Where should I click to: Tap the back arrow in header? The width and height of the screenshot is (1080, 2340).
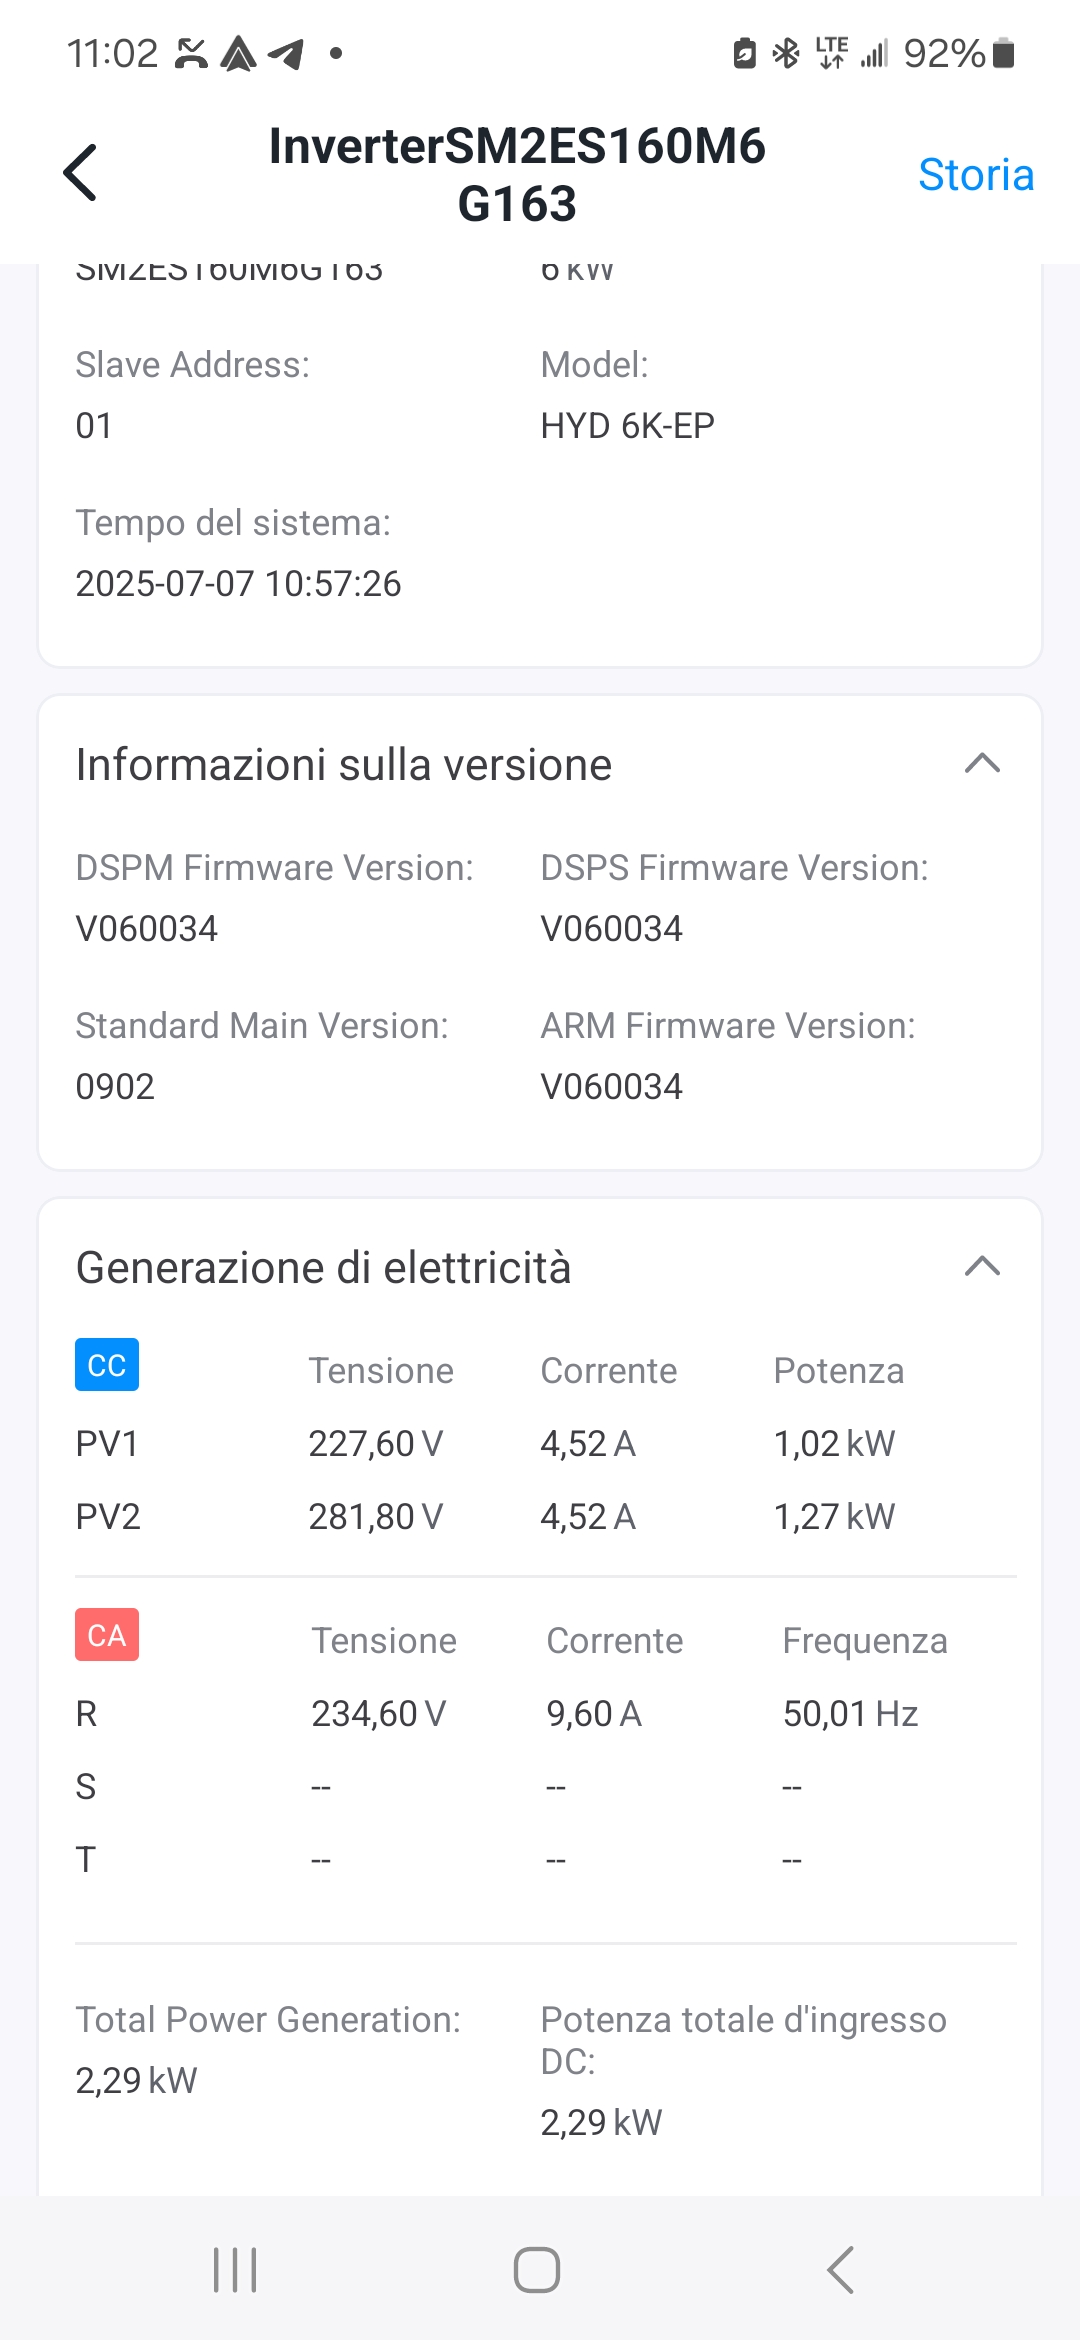80,172
